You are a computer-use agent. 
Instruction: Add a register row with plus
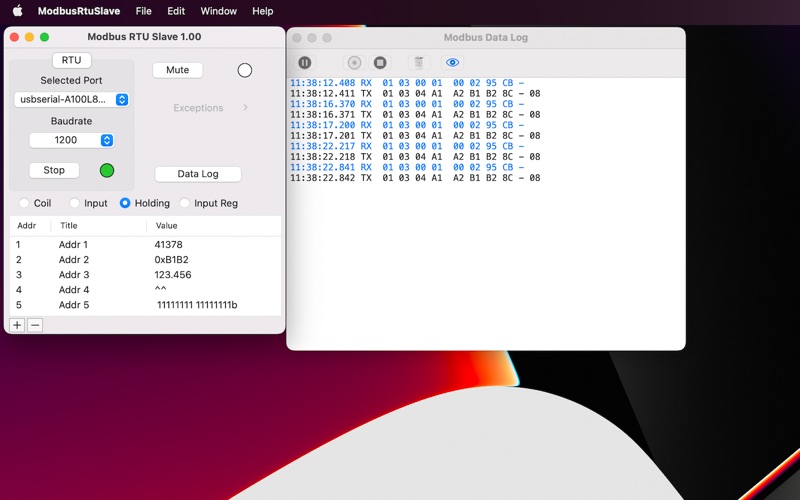pyautogui.click(x=17, y=325)
